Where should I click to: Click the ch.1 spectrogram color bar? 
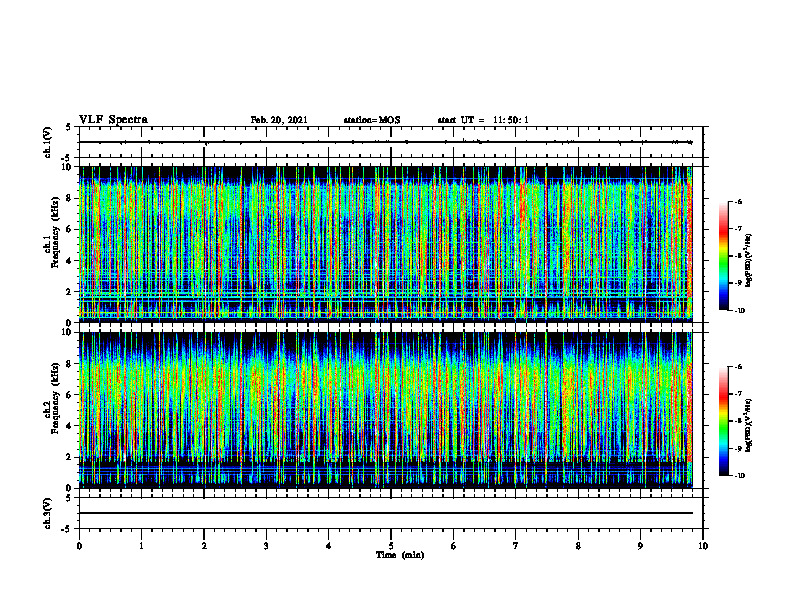point(724,256)
